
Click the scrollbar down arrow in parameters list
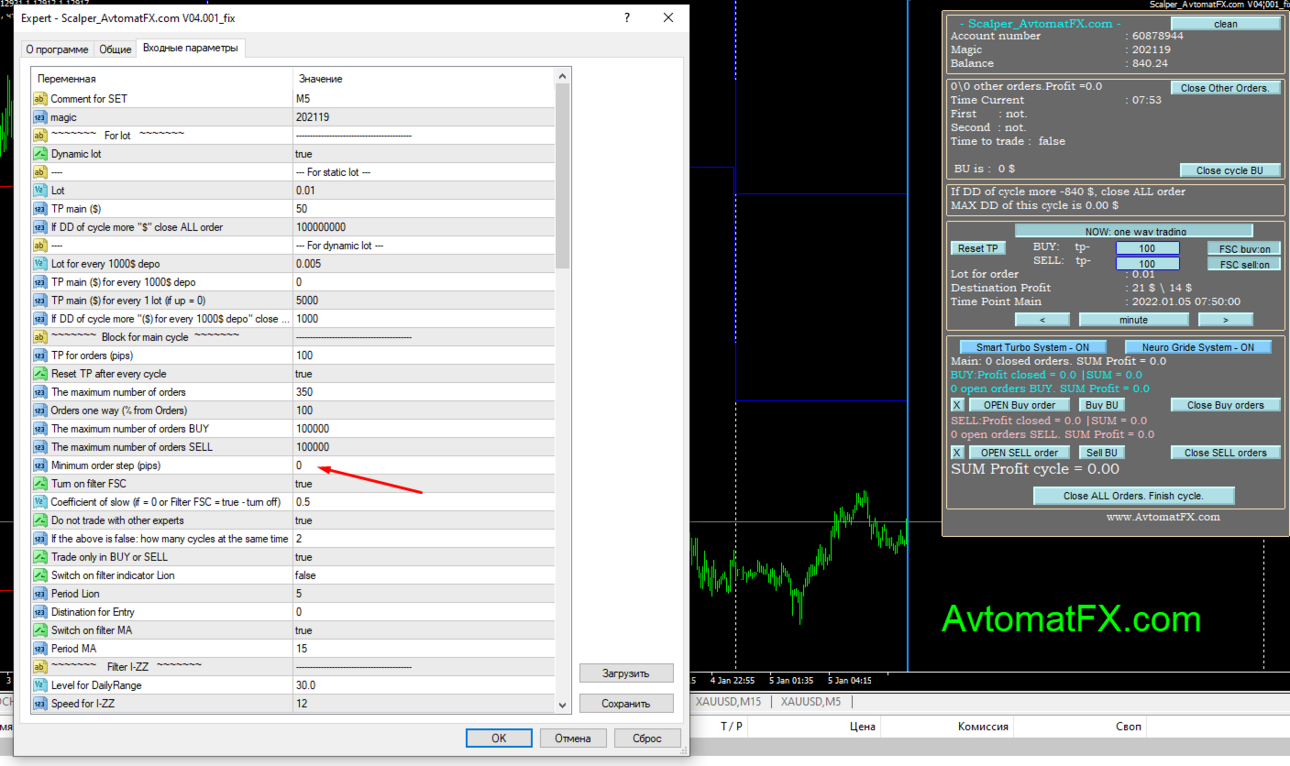click(562, 705)
